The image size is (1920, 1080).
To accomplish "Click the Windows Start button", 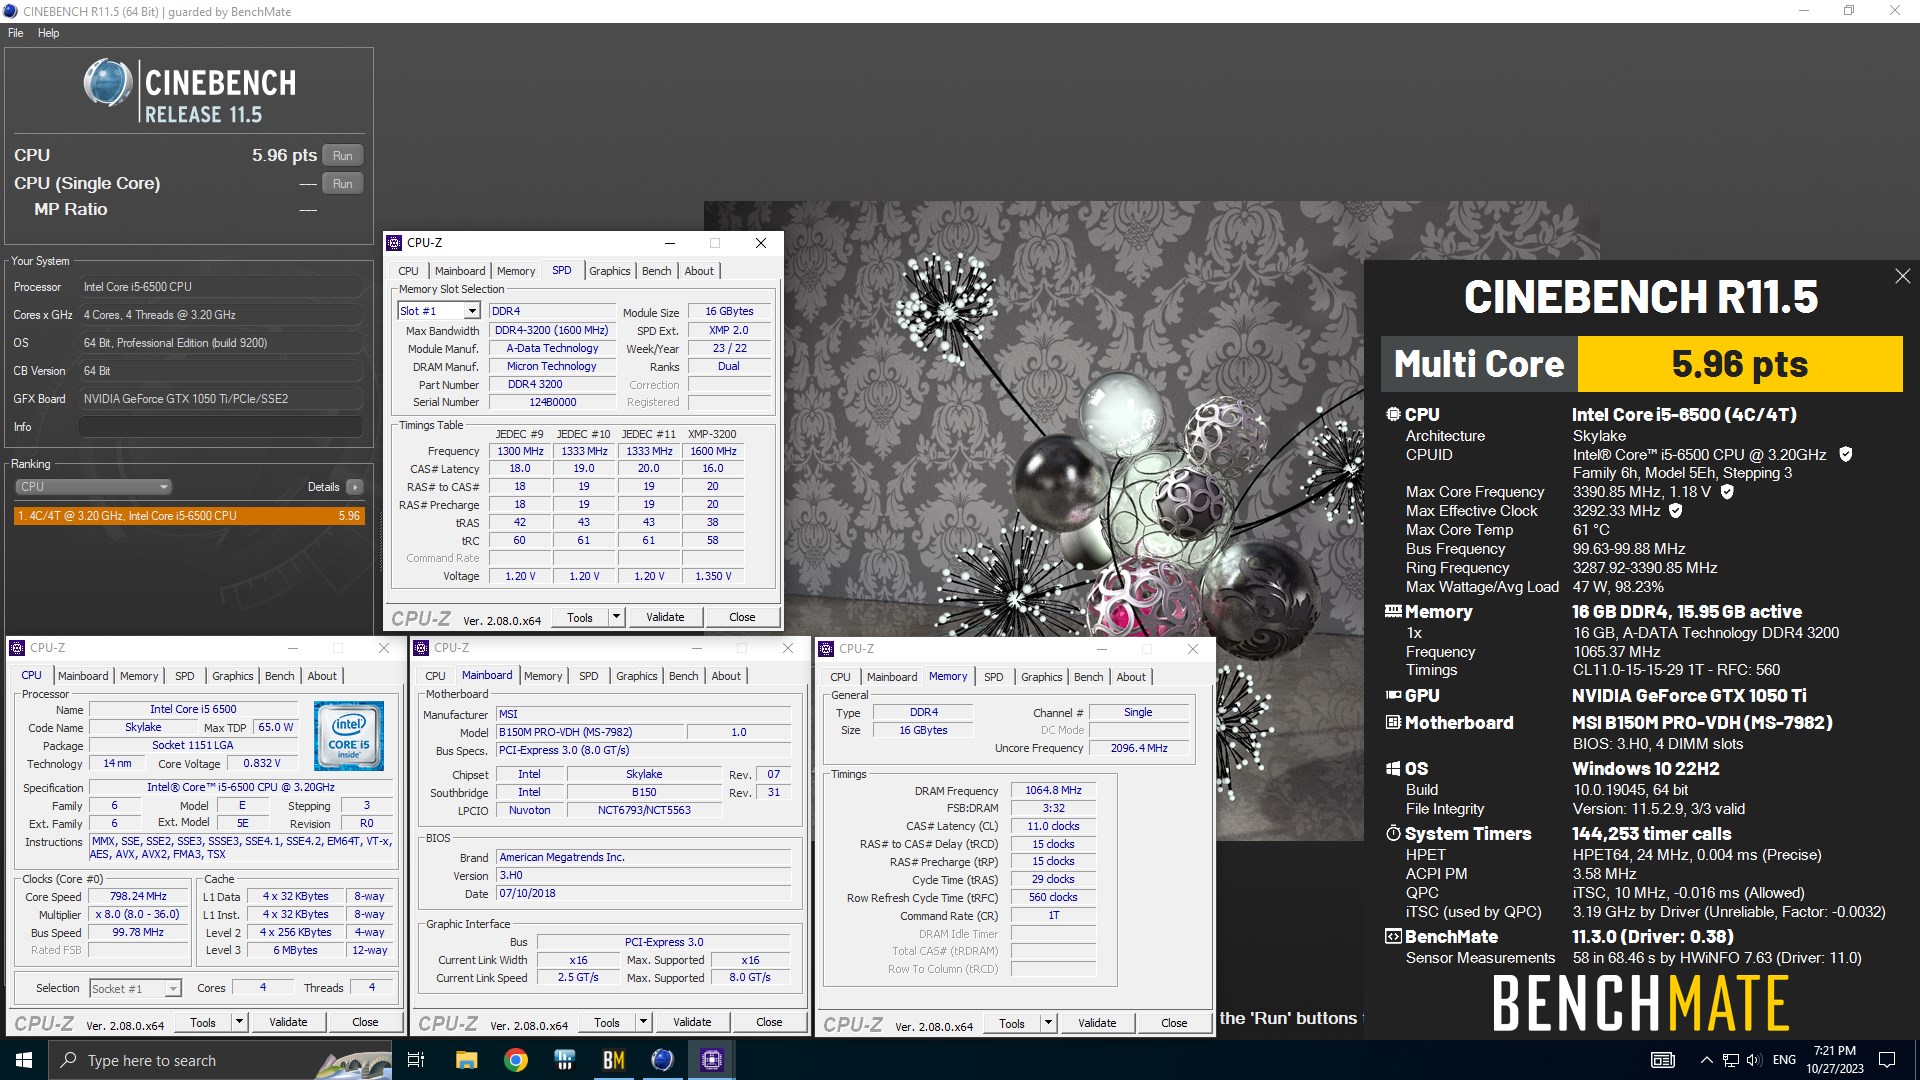I will tap(24, 1060).
